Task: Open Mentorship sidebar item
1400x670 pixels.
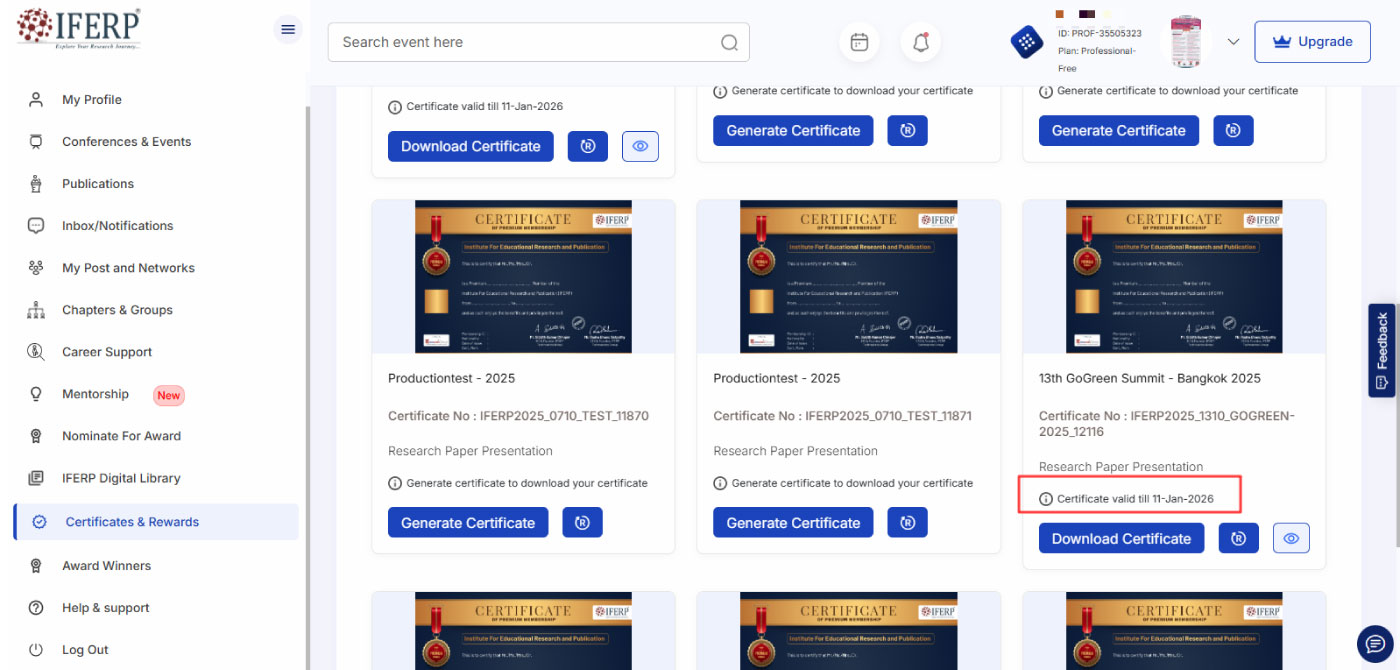Action: (95, 394)
